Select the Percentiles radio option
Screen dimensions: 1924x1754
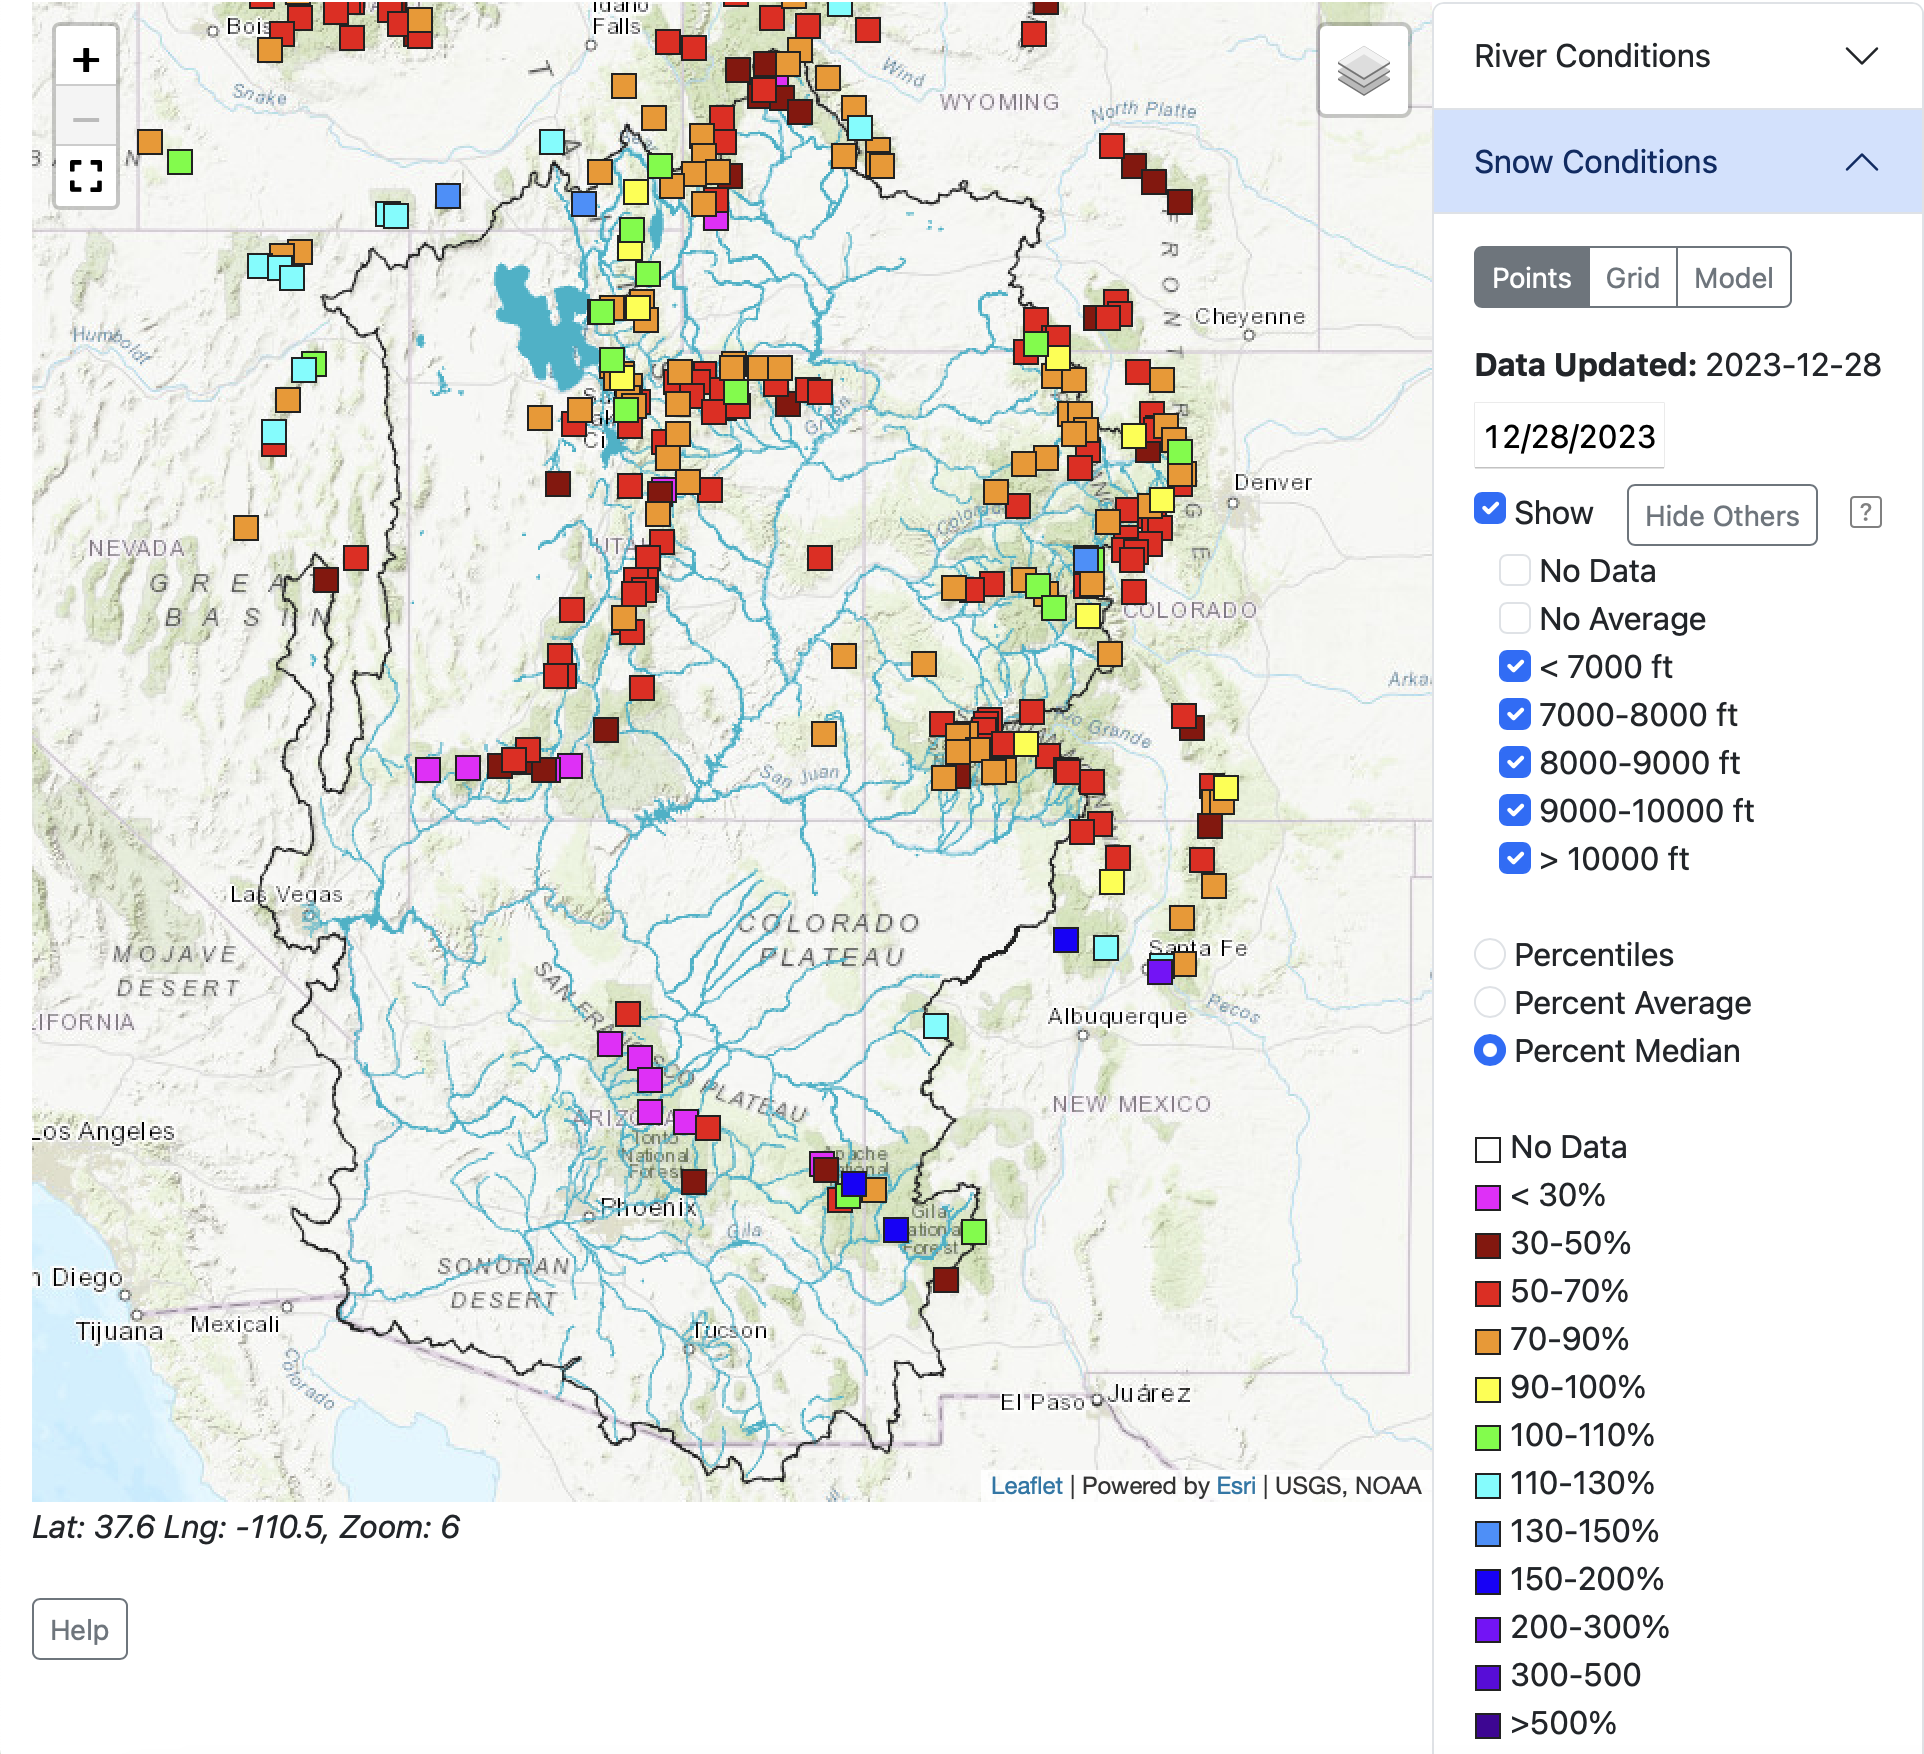[x=1490, y=955]
